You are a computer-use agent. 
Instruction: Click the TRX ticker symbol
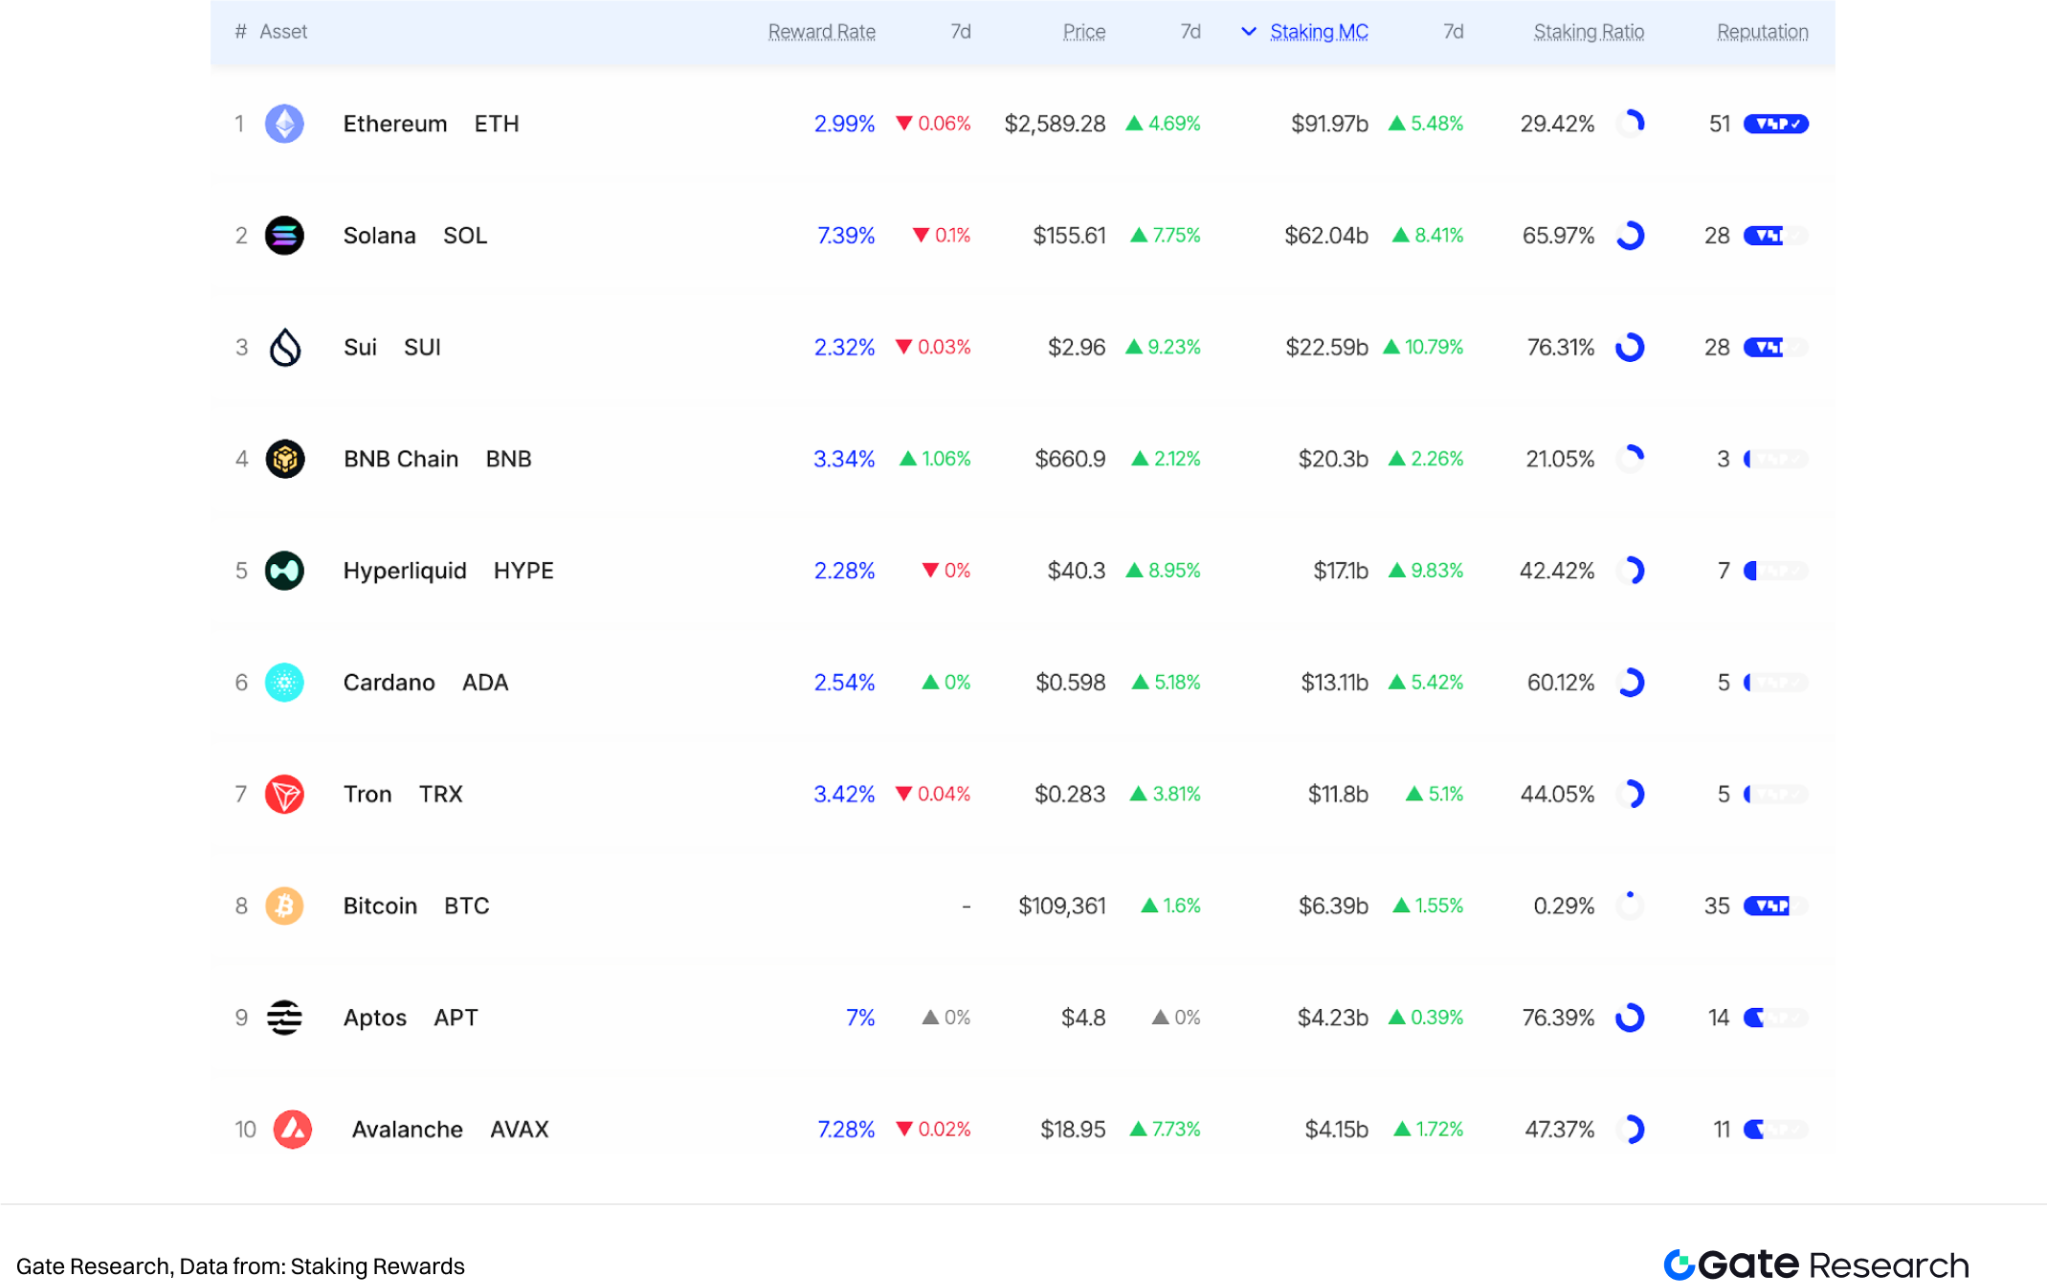tap(440, 794)
